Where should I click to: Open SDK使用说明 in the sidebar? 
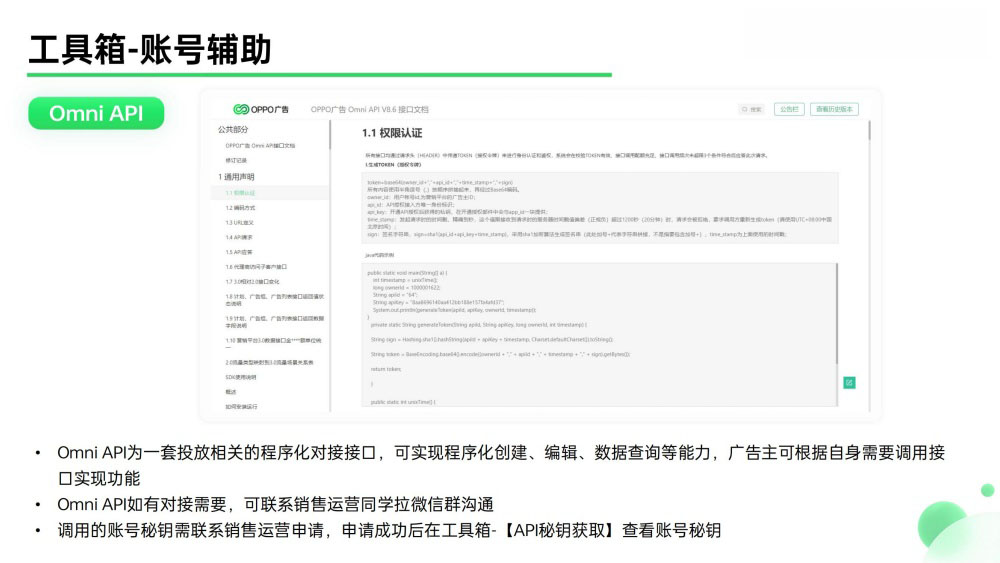pos(241,377)
